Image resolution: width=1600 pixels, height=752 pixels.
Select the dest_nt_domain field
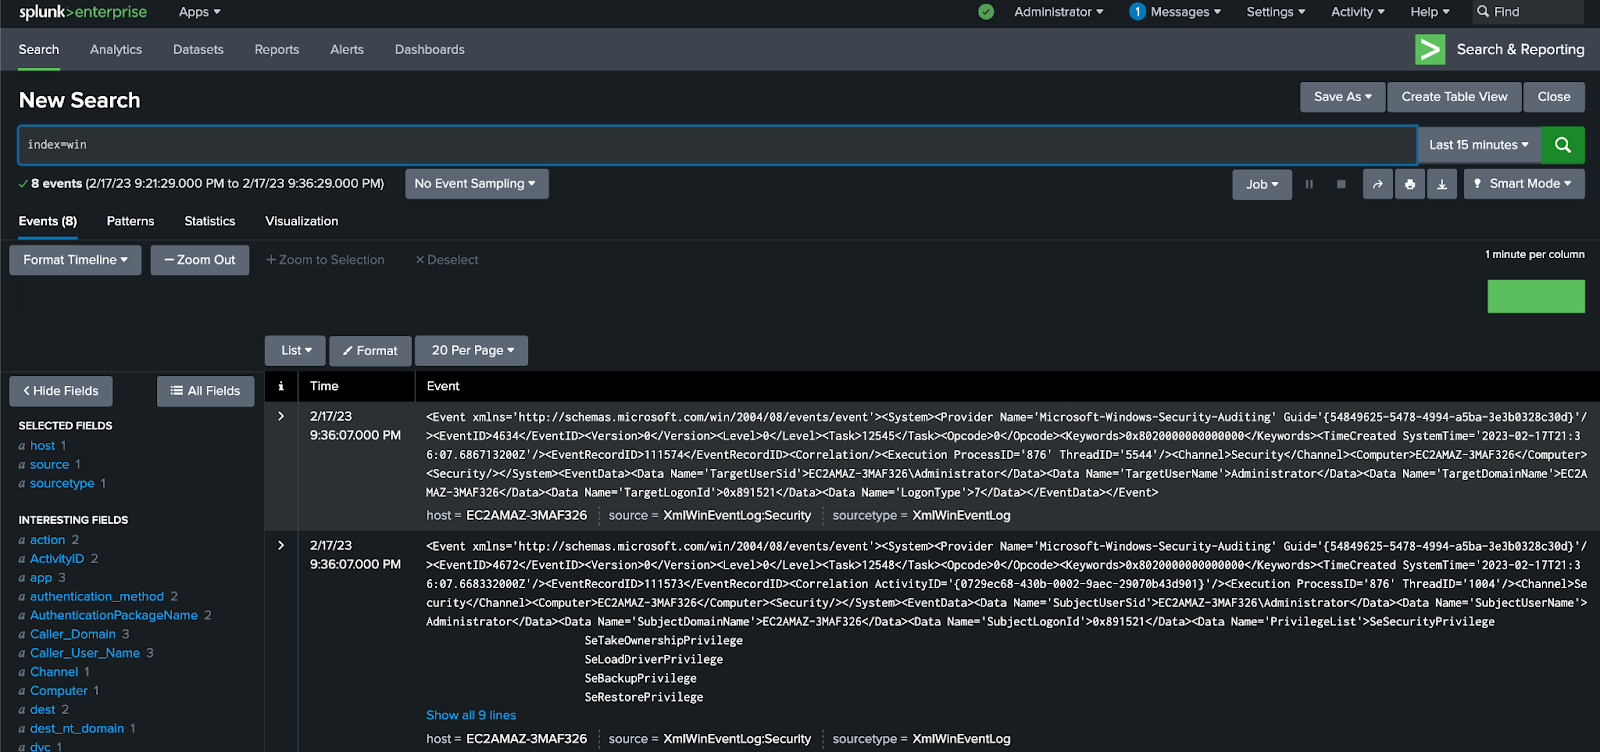77,729
